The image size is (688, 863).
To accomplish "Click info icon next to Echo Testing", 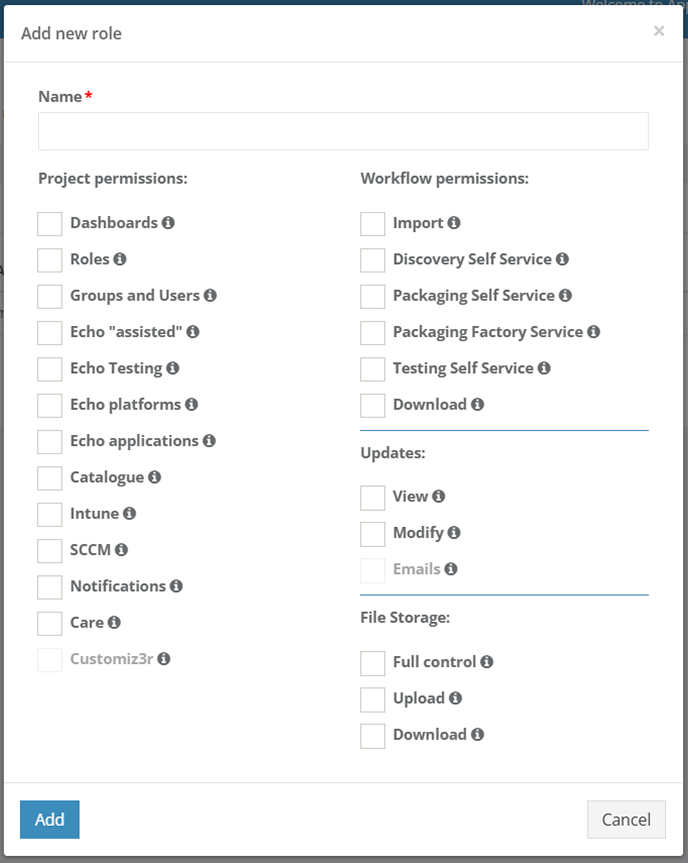I will tap(172, 368).
